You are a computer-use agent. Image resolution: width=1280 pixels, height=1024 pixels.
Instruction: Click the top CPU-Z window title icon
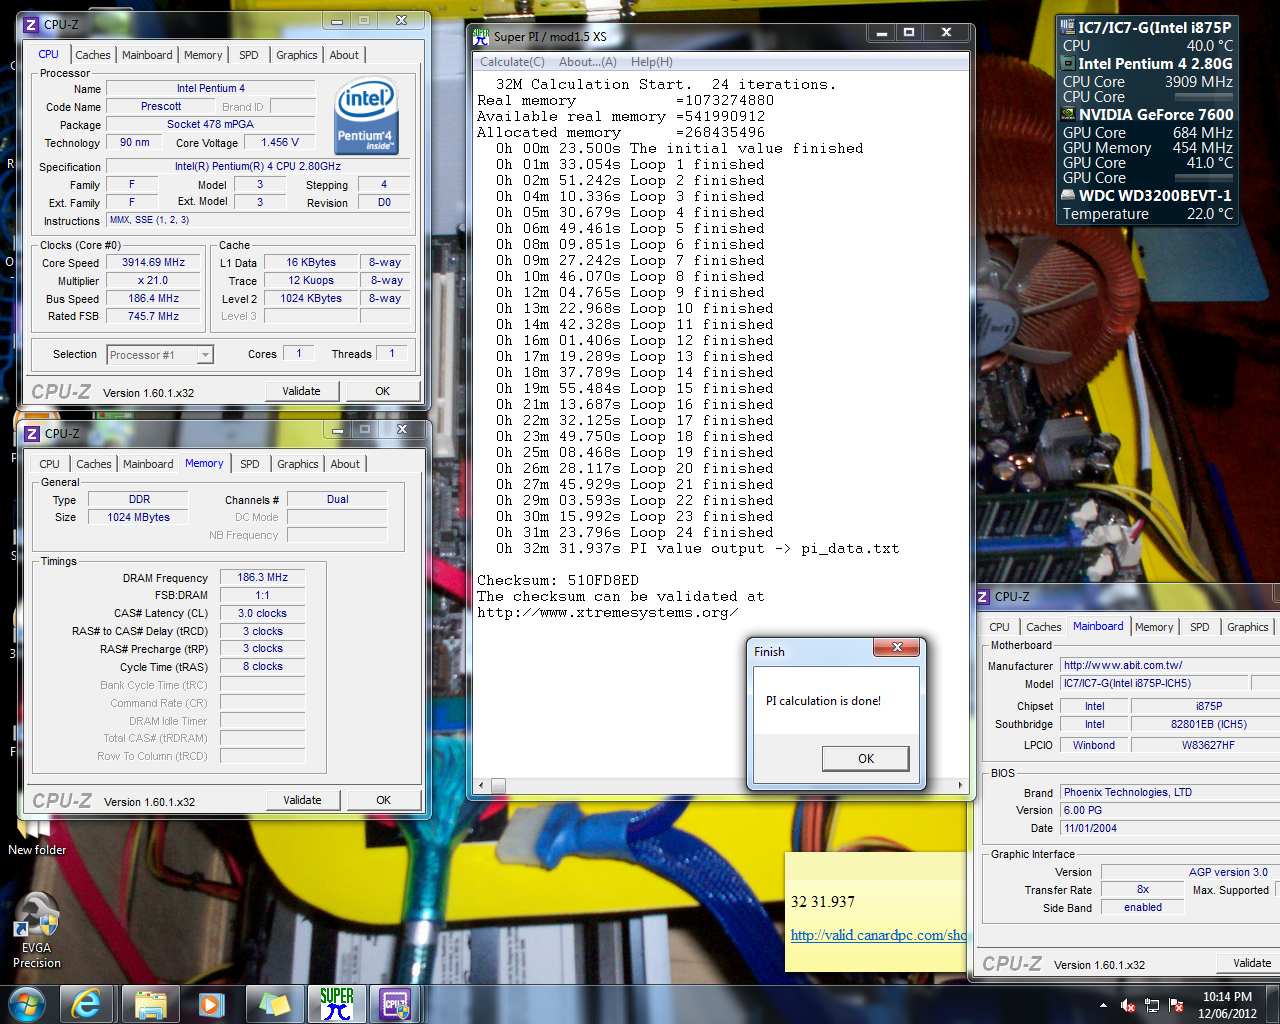click(x=31, y=24)
